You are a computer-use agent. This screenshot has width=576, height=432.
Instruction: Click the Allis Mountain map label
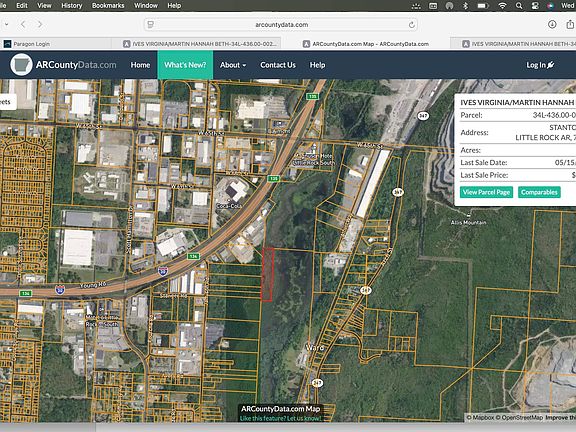pos(468,222)
